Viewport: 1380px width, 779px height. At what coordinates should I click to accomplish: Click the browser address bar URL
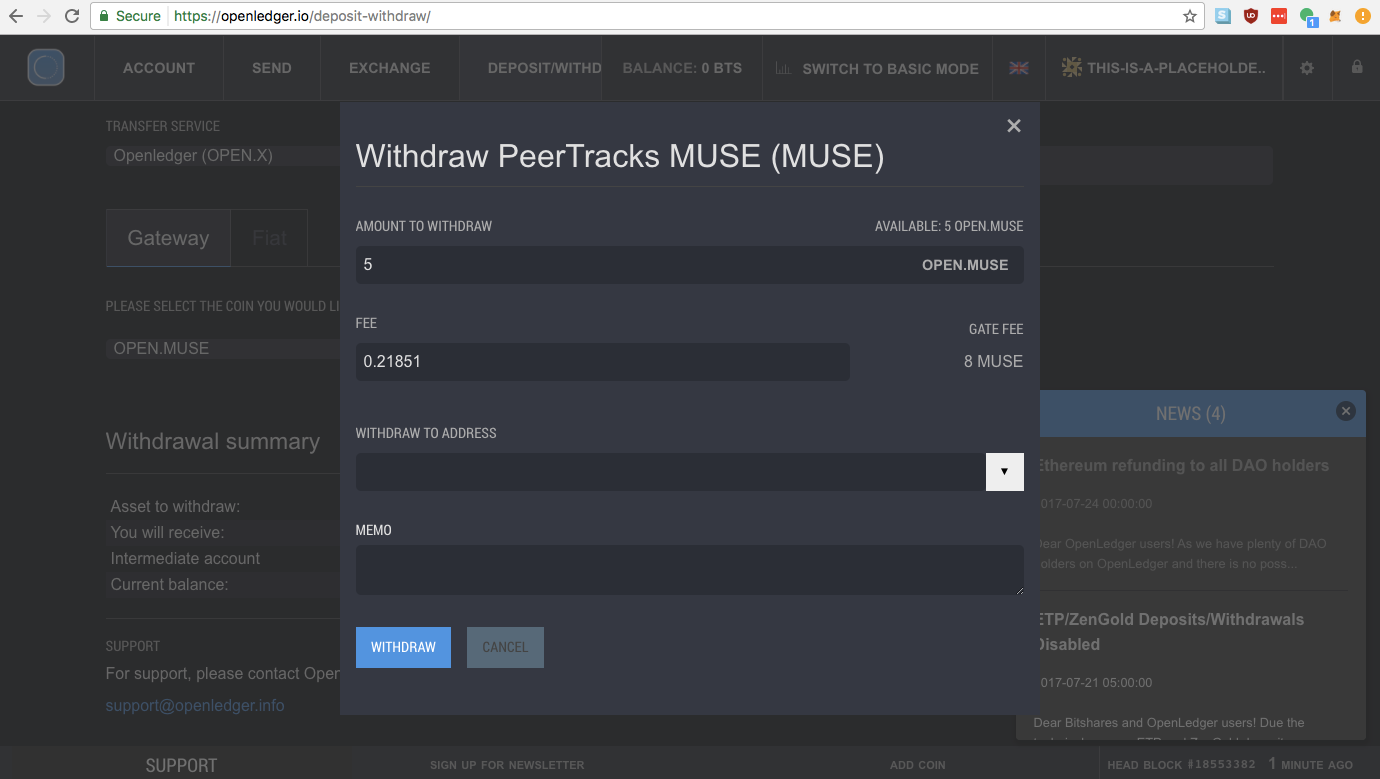[302, 16]
